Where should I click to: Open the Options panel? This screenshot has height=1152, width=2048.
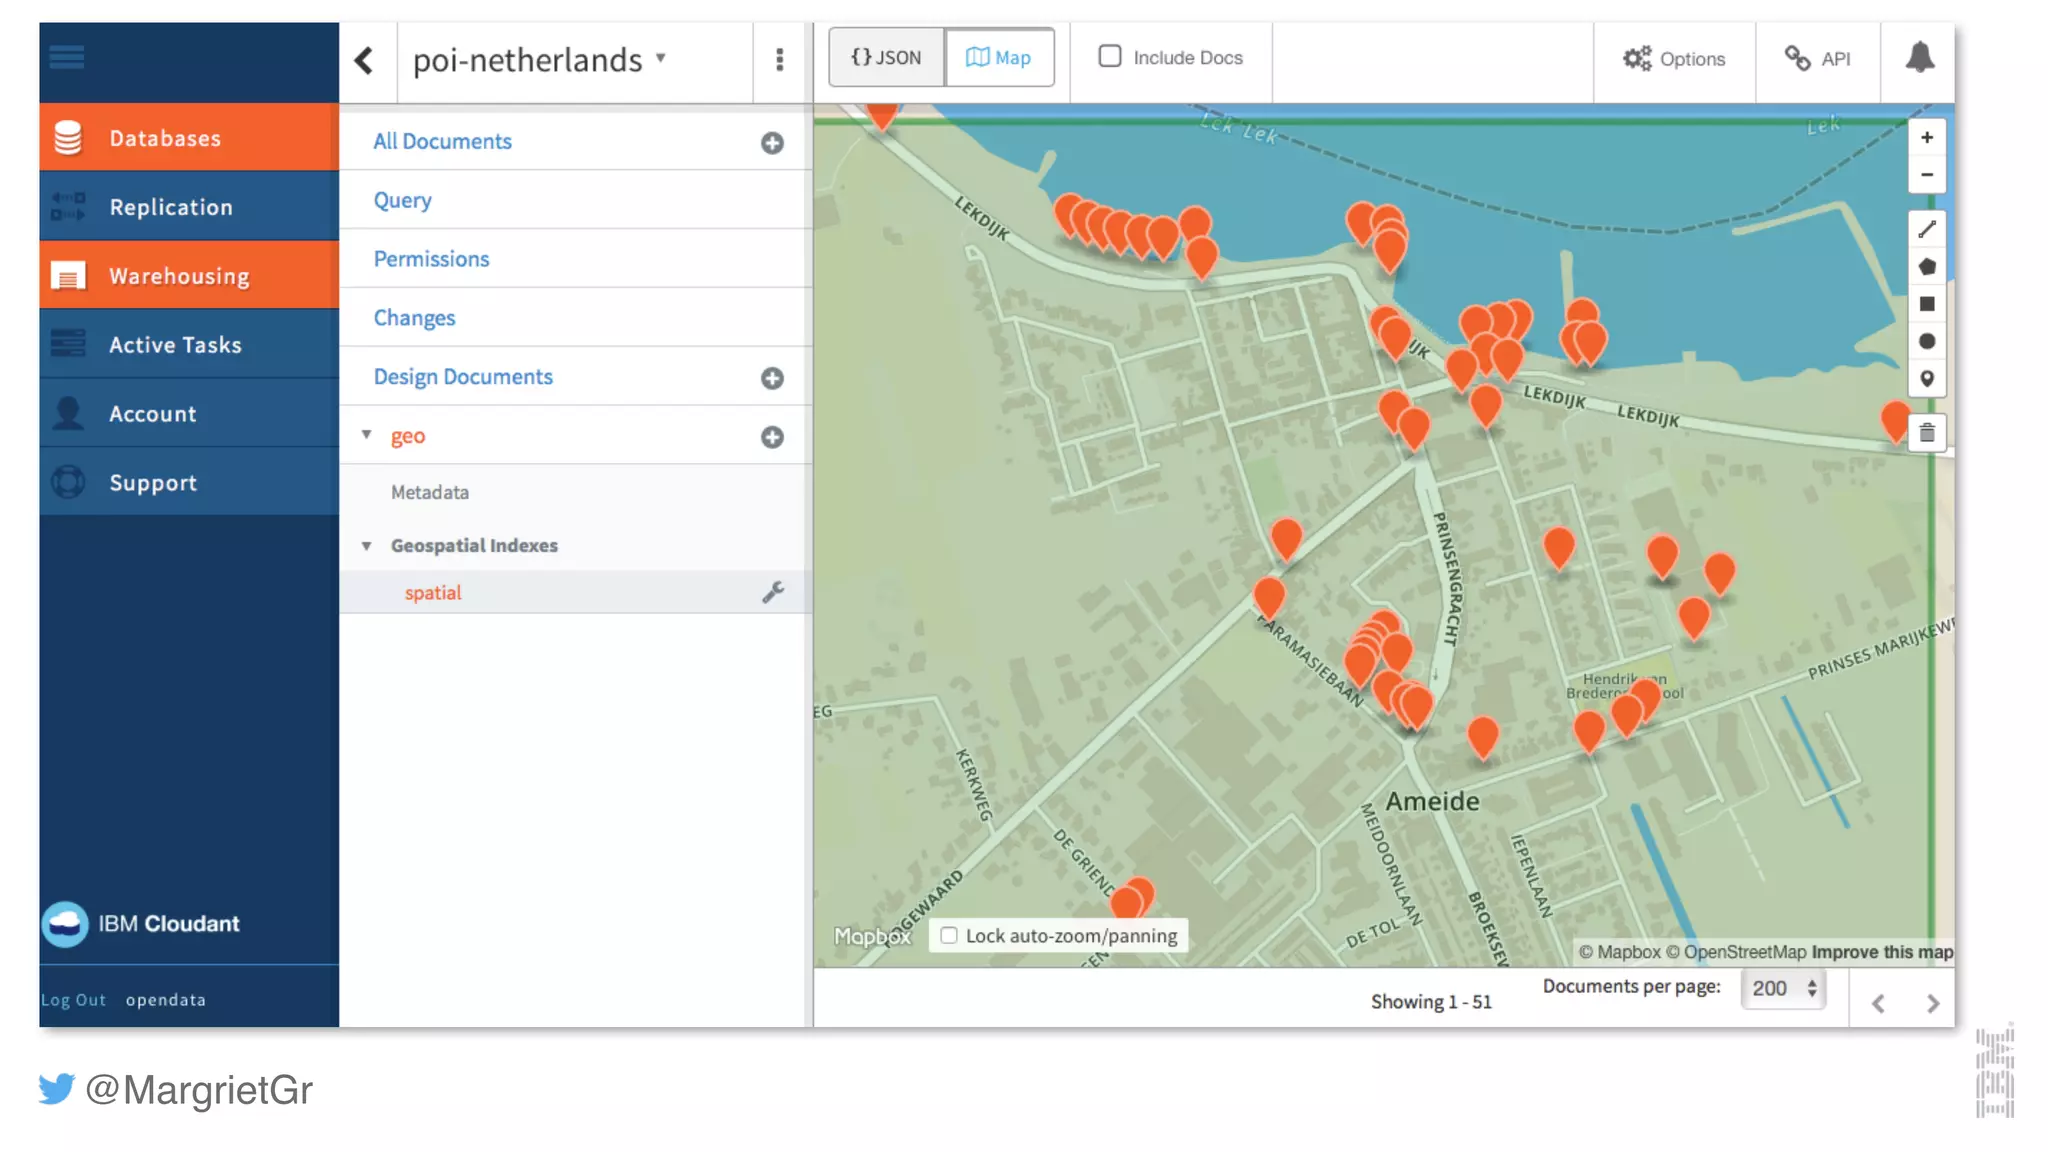[1674, 59]
